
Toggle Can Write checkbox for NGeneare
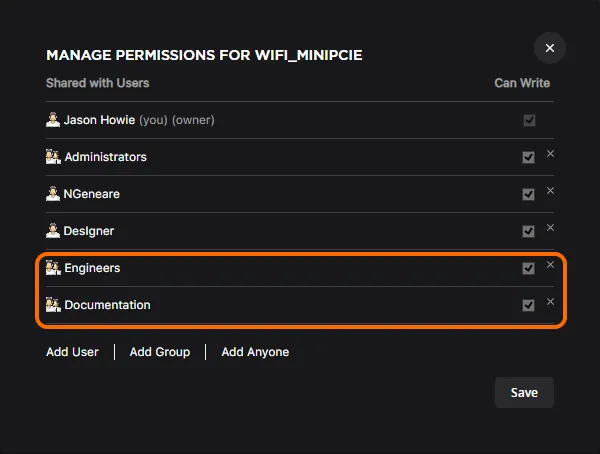[x=528, y=194]
